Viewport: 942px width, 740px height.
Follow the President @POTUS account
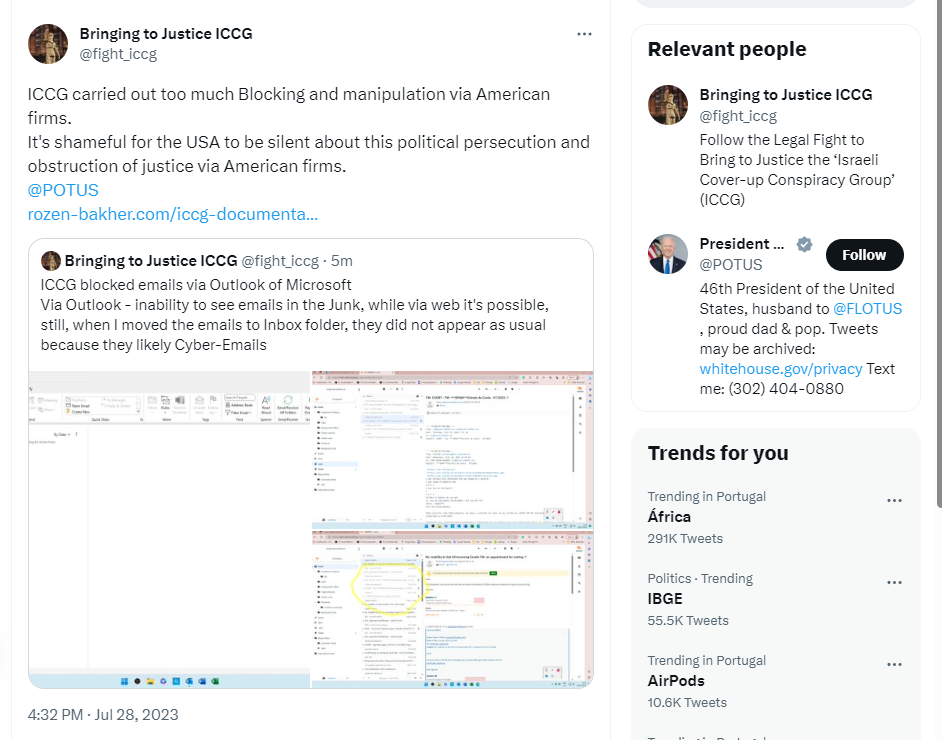tap(864, 255)
